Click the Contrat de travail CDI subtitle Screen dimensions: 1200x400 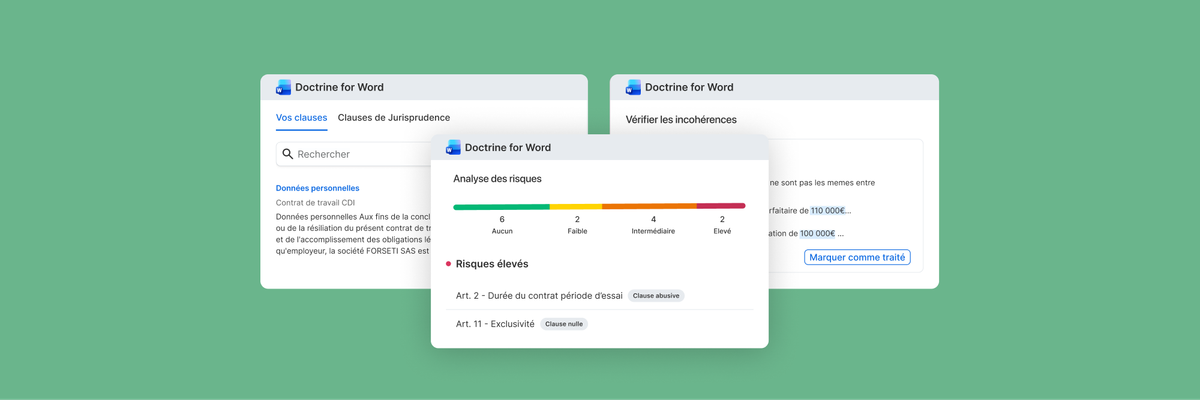point(315,202)
